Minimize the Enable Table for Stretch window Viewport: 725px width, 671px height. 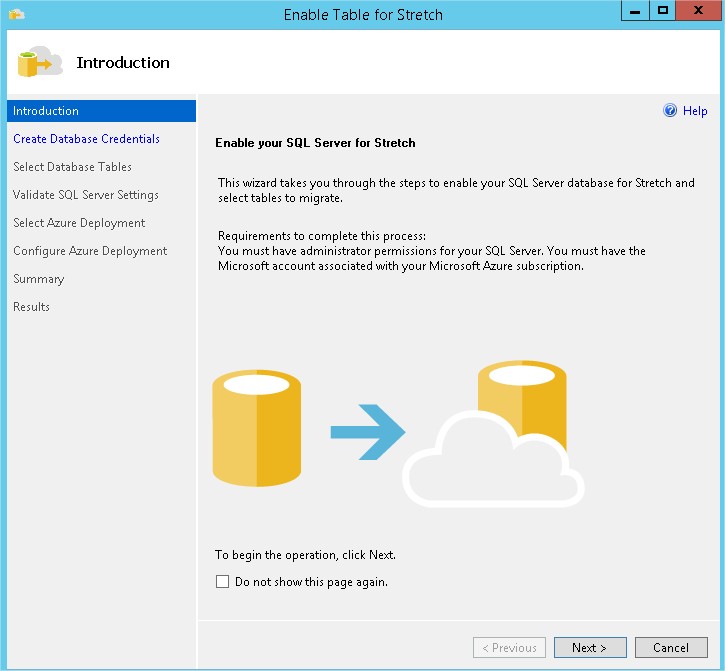point(635,11)
